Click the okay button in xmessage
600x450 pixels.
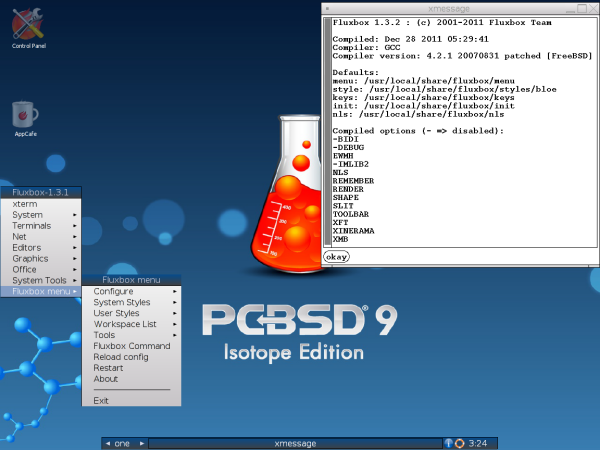pyautogui.click(x=336, y=257)
